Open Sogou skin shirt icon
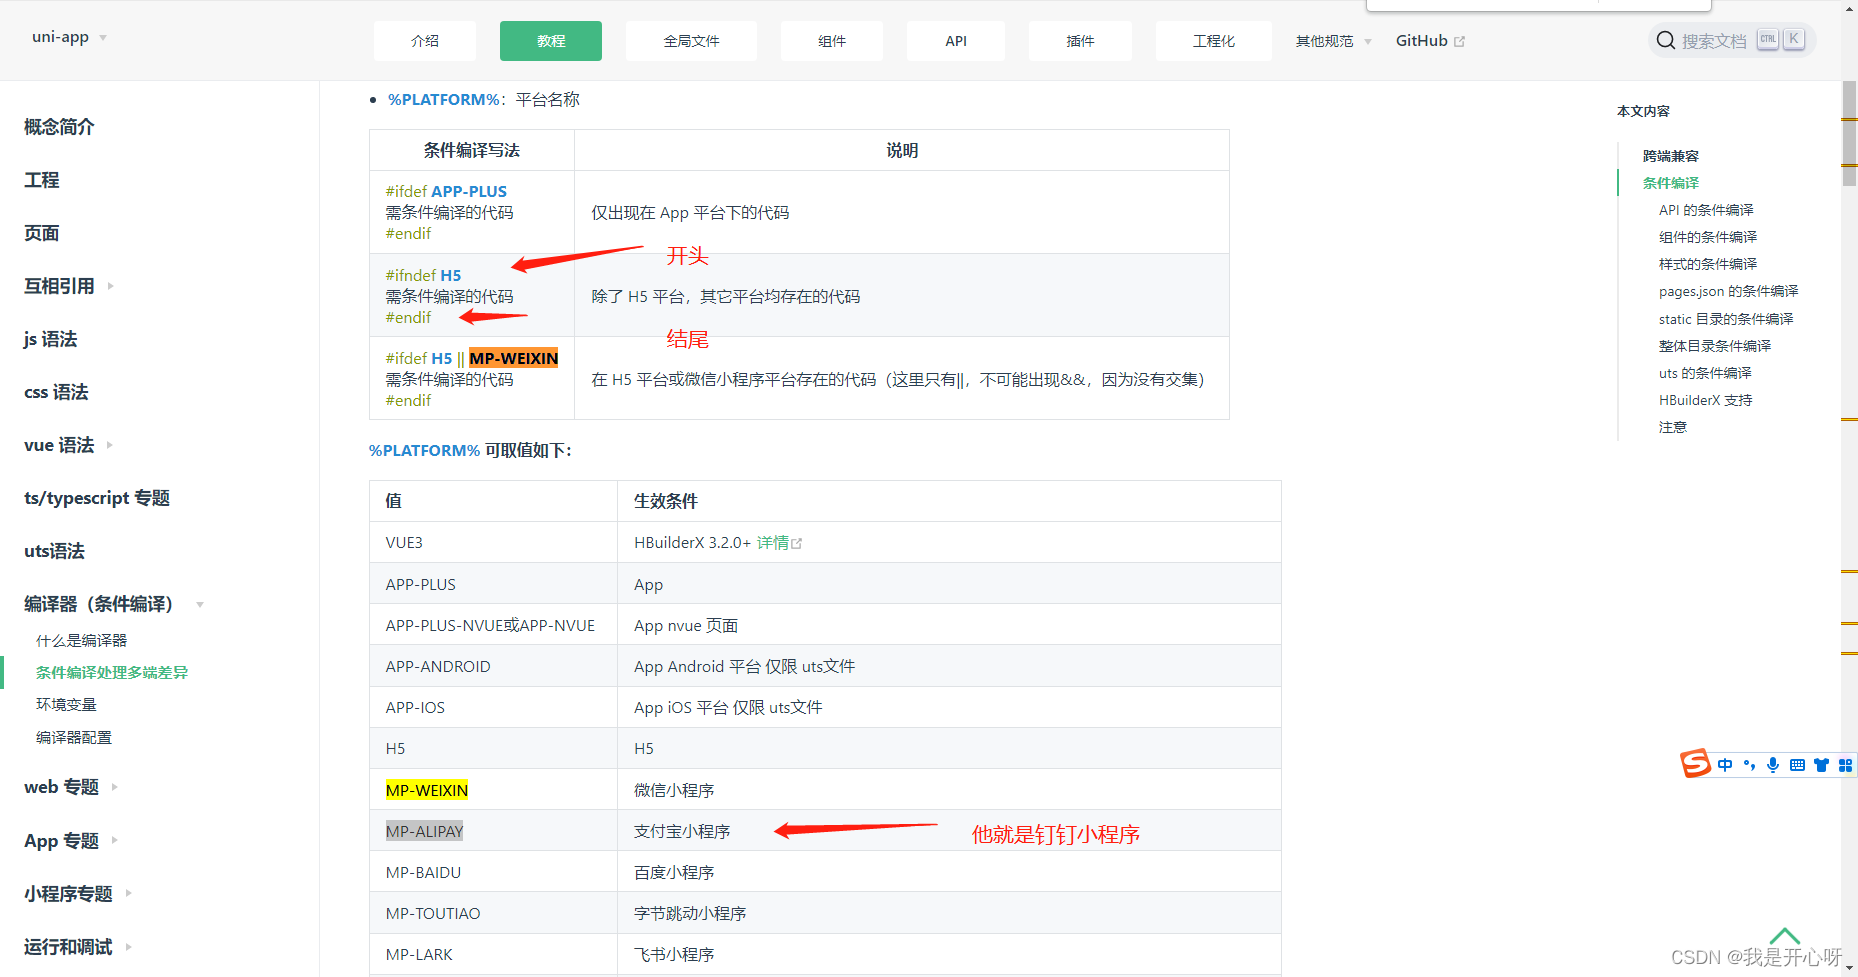This screenshot has width=1858, height=977. point(1821,765)
